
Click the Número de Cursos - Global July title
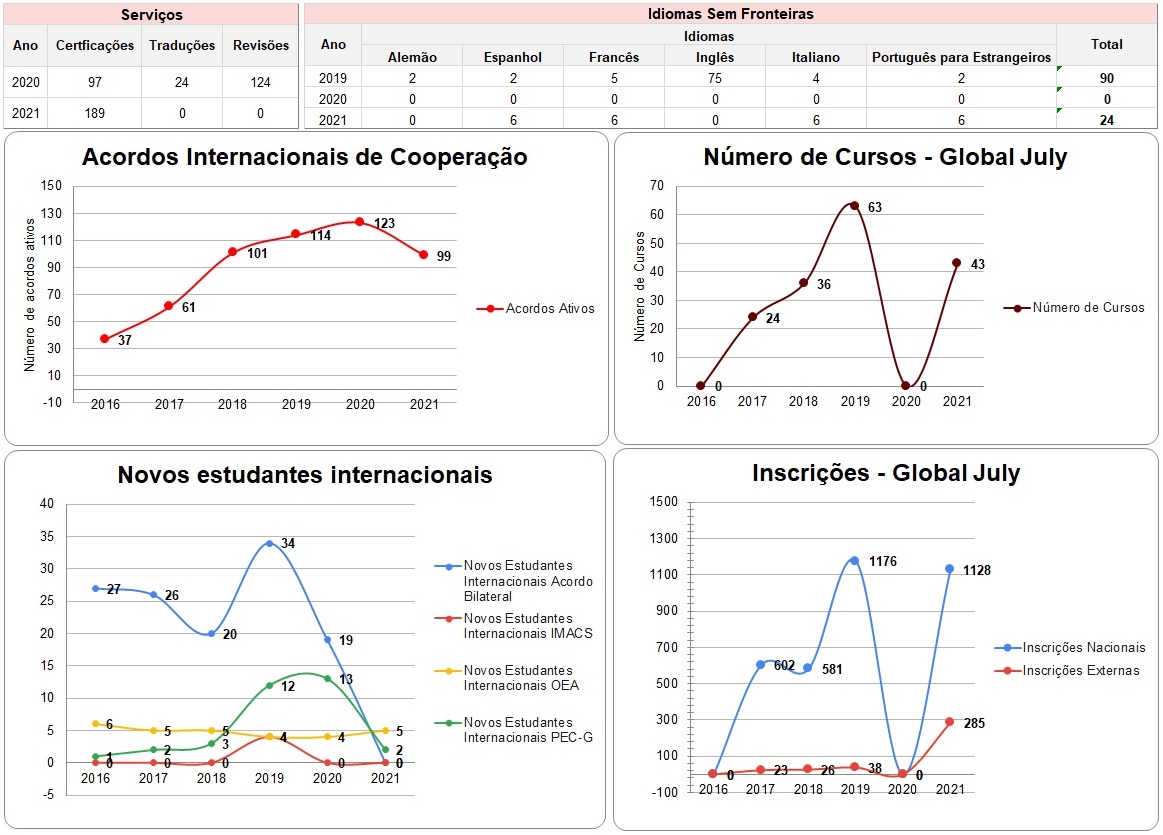tap(885, 158)
